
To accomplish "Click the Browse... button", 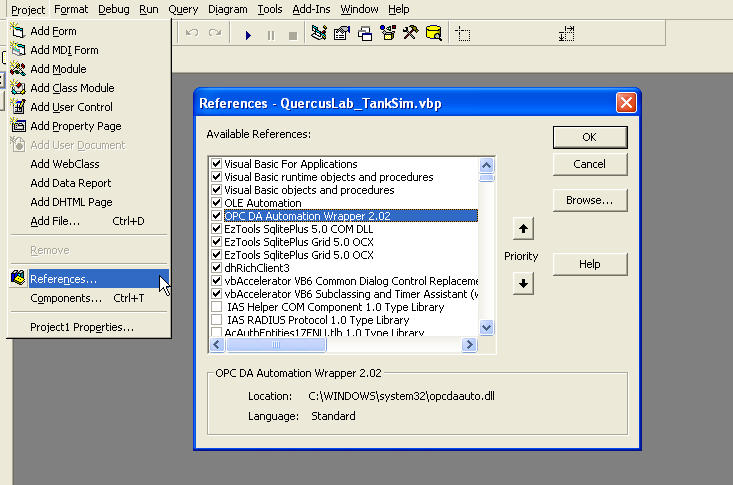I will tap(589, 200).
